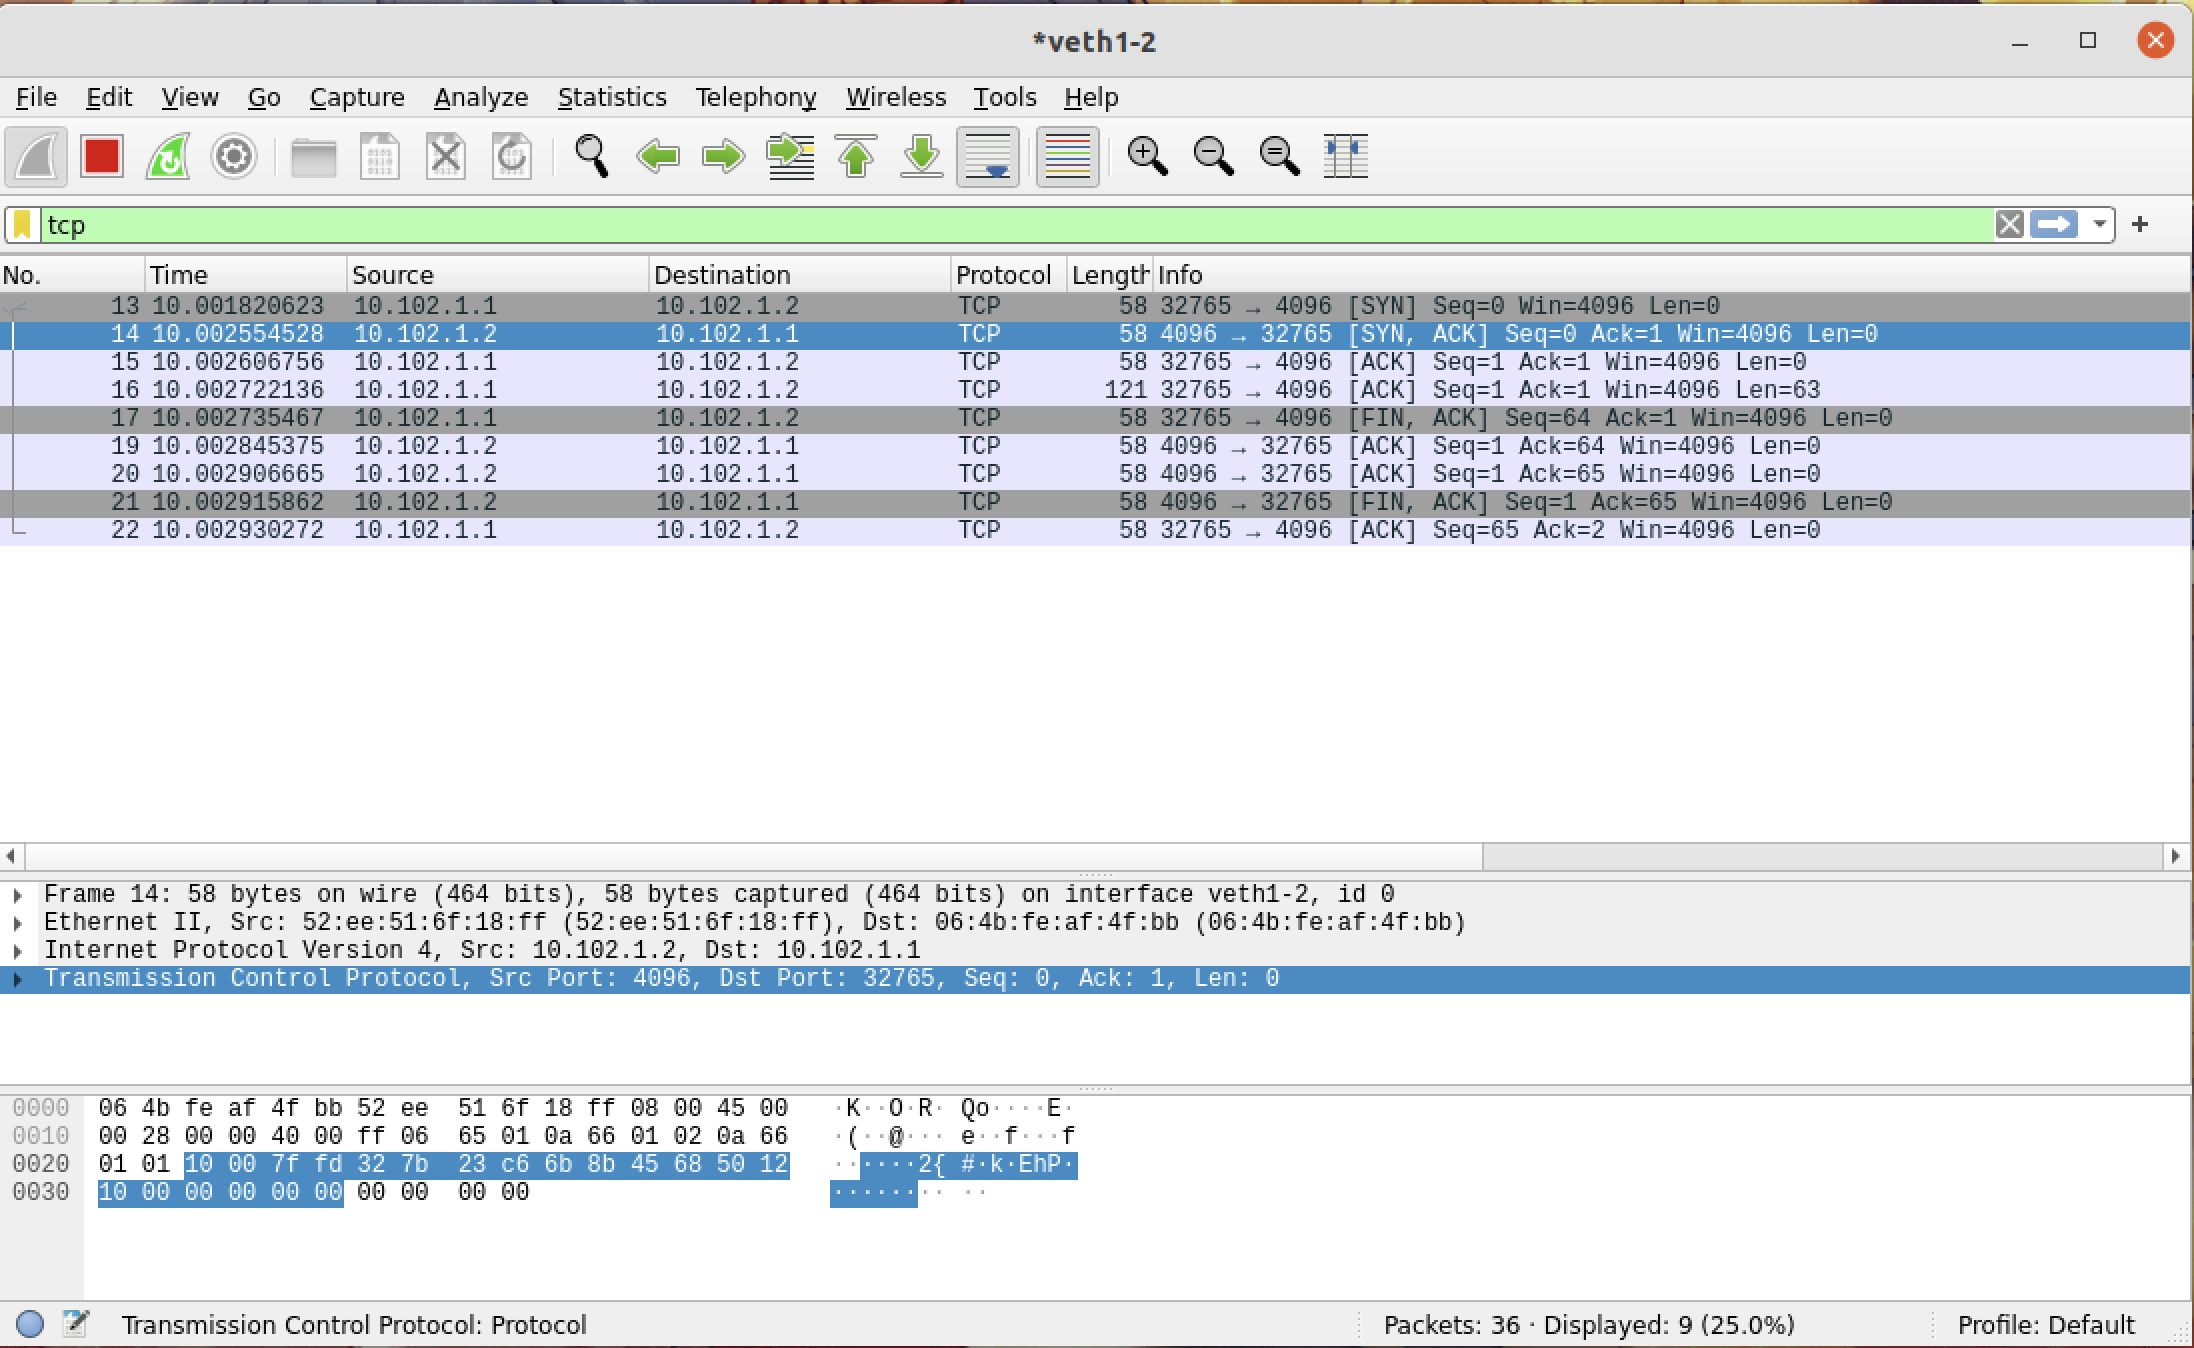Save this capture file icon
This screenshot has width=2194, height=1348.
click(379, 157)
